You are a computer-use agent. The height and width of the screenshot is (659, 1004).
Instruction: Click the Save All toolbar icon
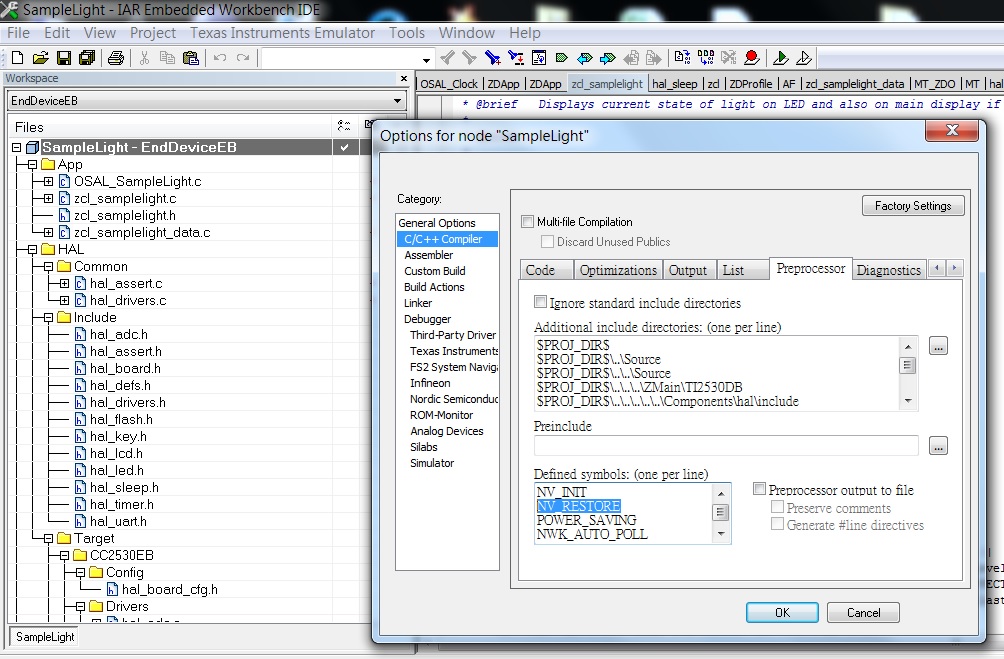click(x=86, y=58)
